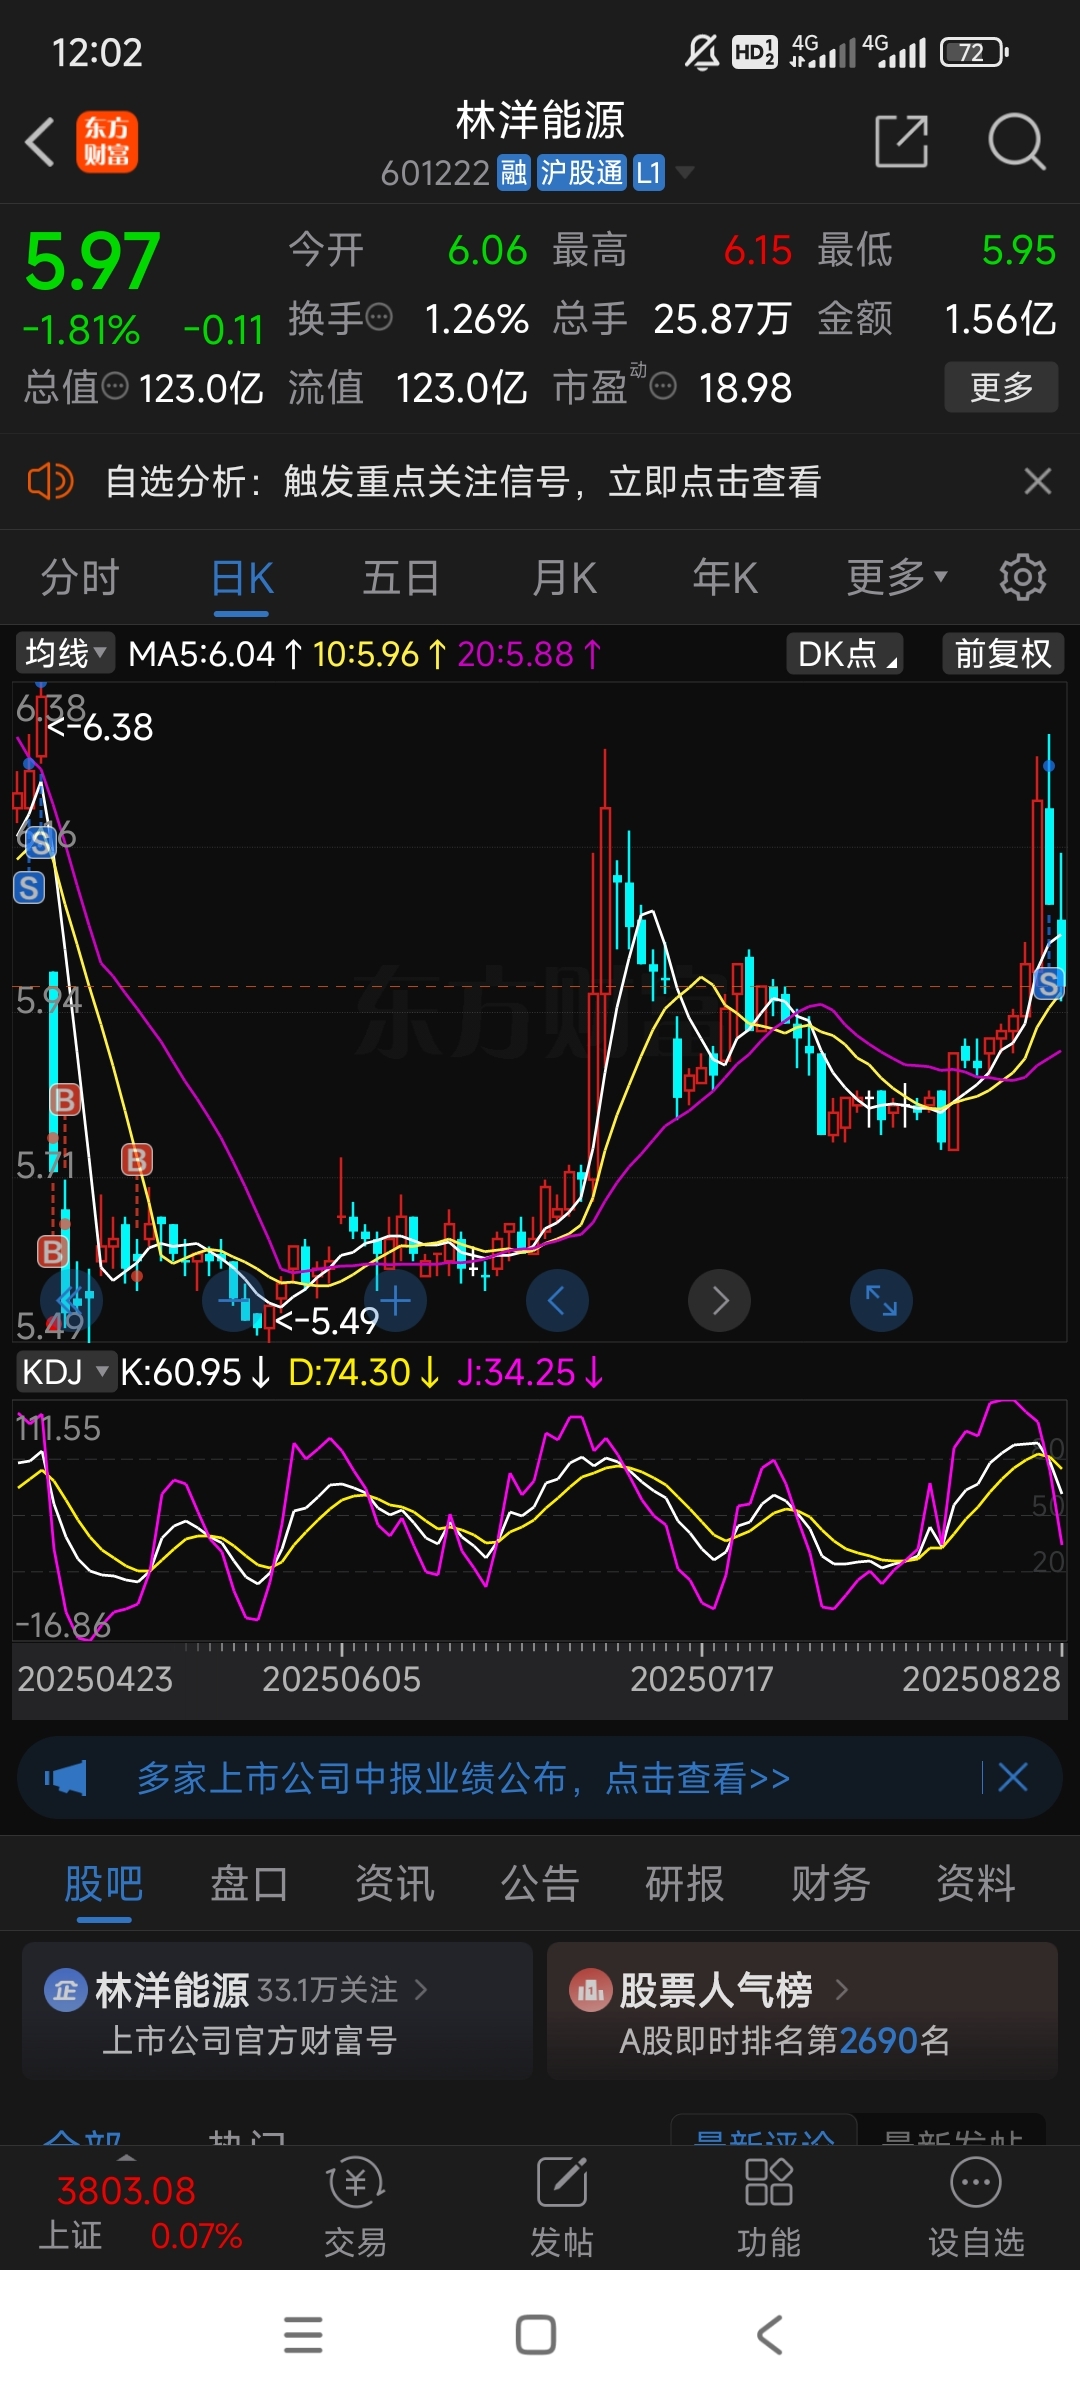Tap the B buy marker near 5.71
Image resolution: width=1080 pixels, height=2400 pixels.
(x=136, y=1160)
